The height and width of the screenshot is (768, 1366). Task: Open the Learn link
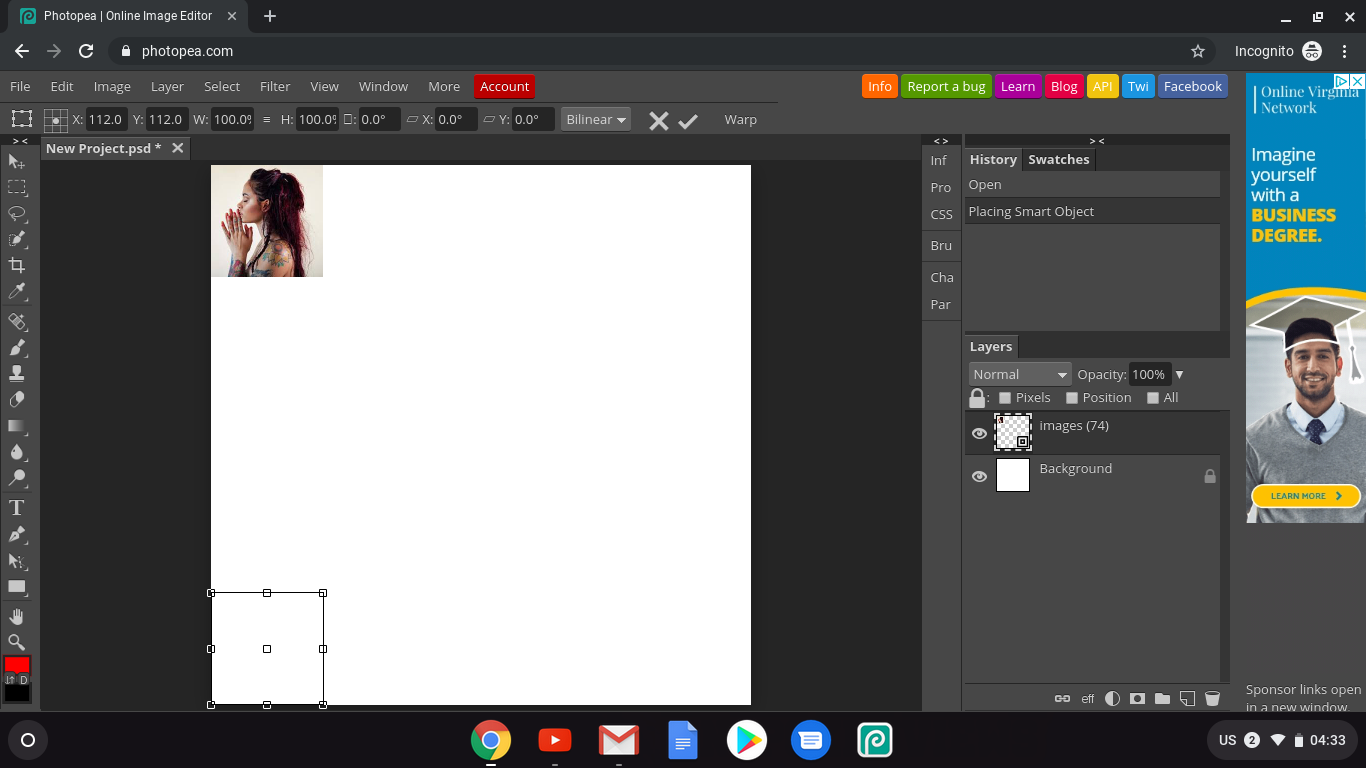(x=1018, y=86)
